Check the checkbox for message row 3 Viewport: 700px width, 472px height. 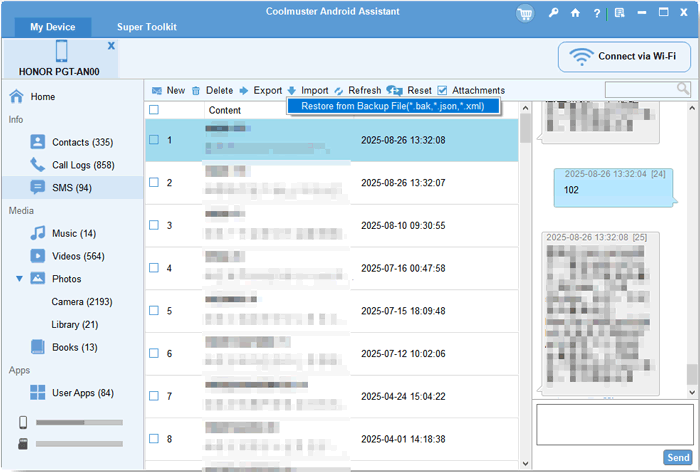pyautogui.click(x=154, y=225)
